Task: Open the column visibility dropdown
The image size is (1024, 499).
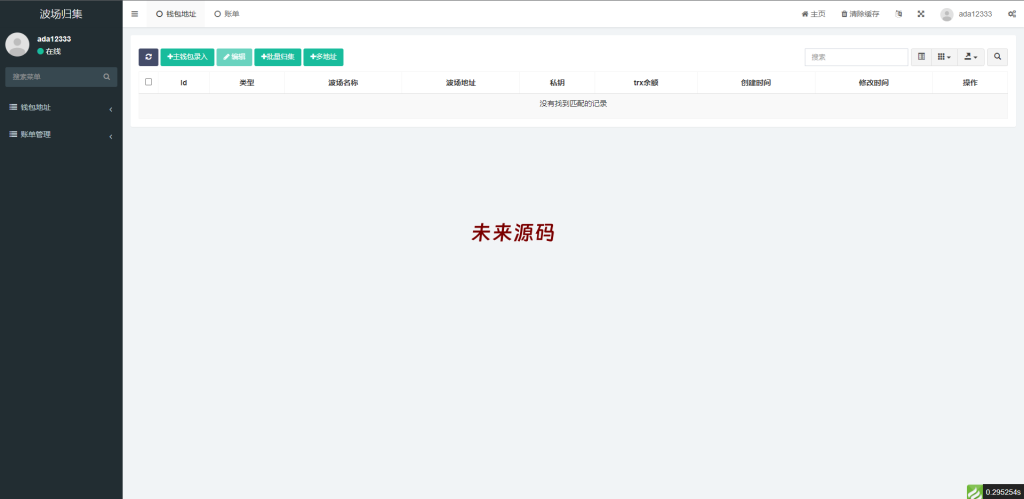Action: (944, 57)
